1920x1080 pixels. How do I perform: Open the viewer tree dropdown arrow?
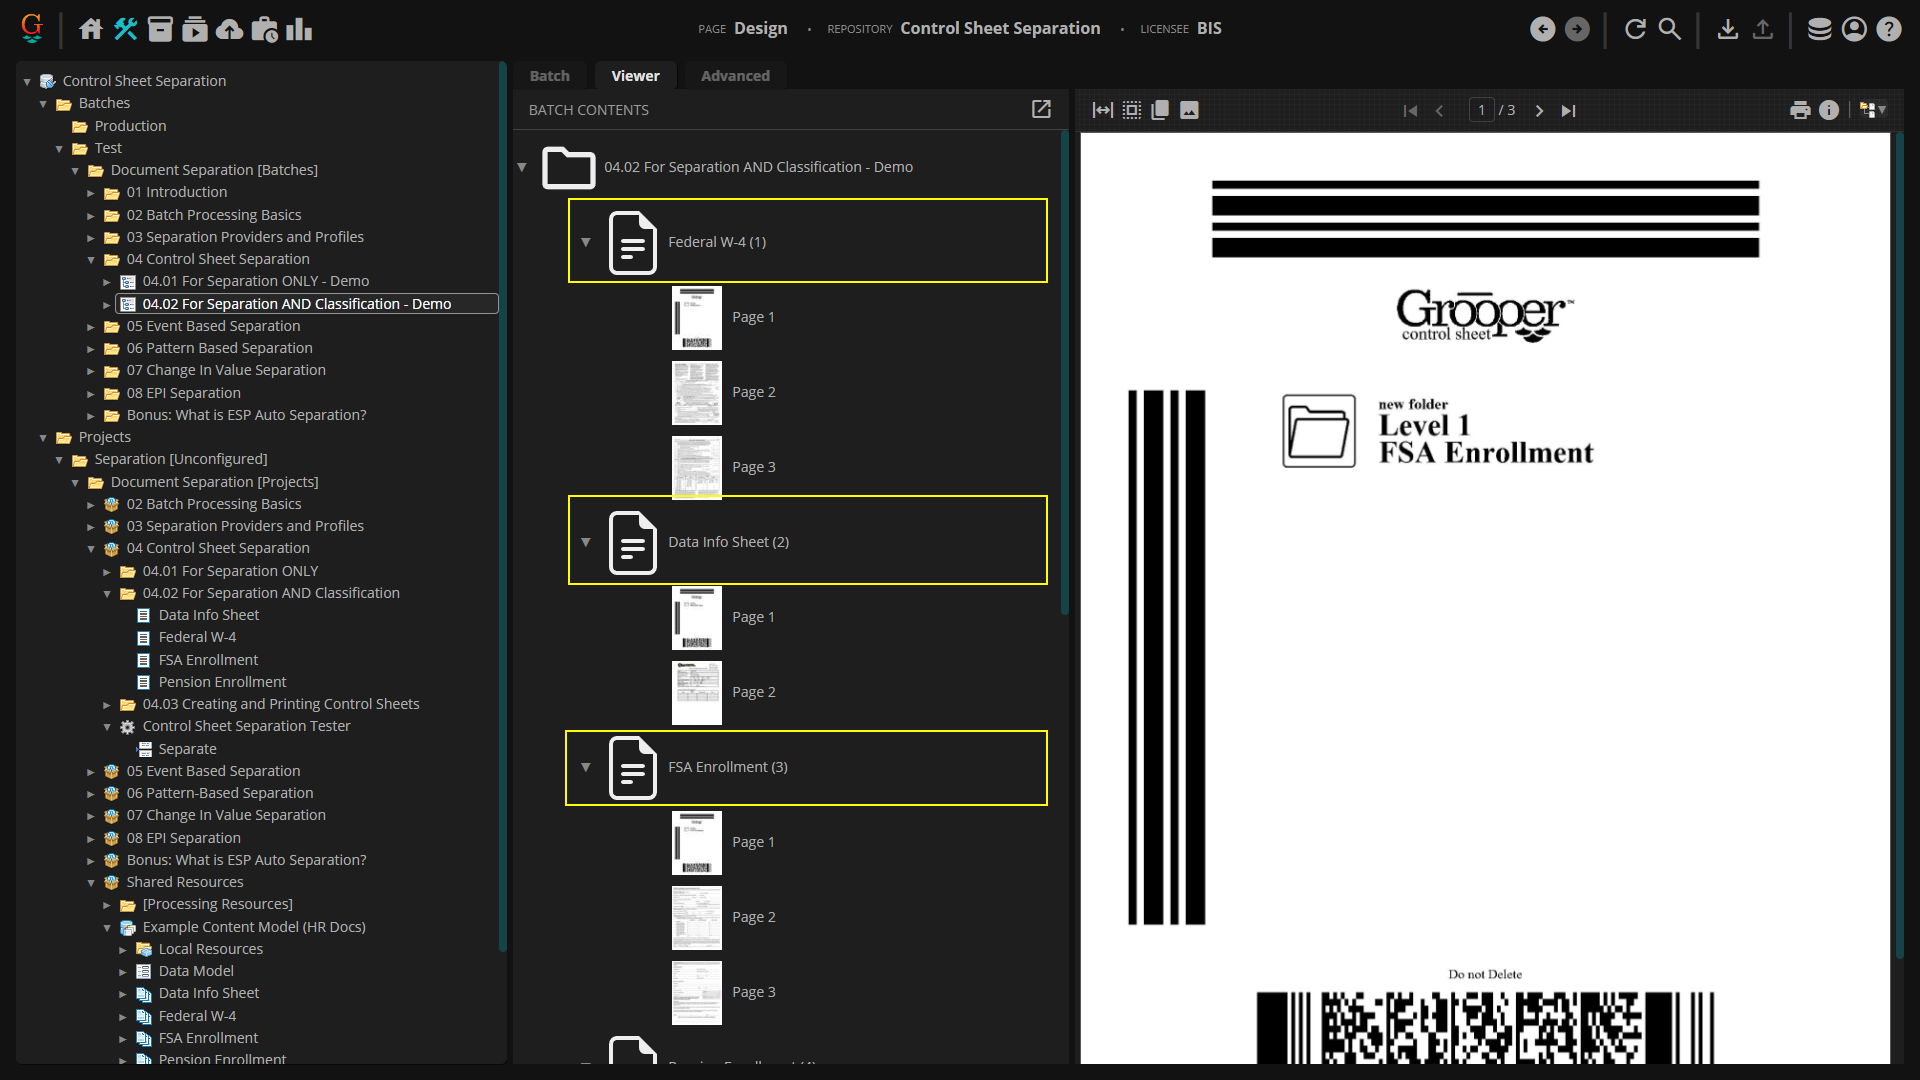point(1882,110)
